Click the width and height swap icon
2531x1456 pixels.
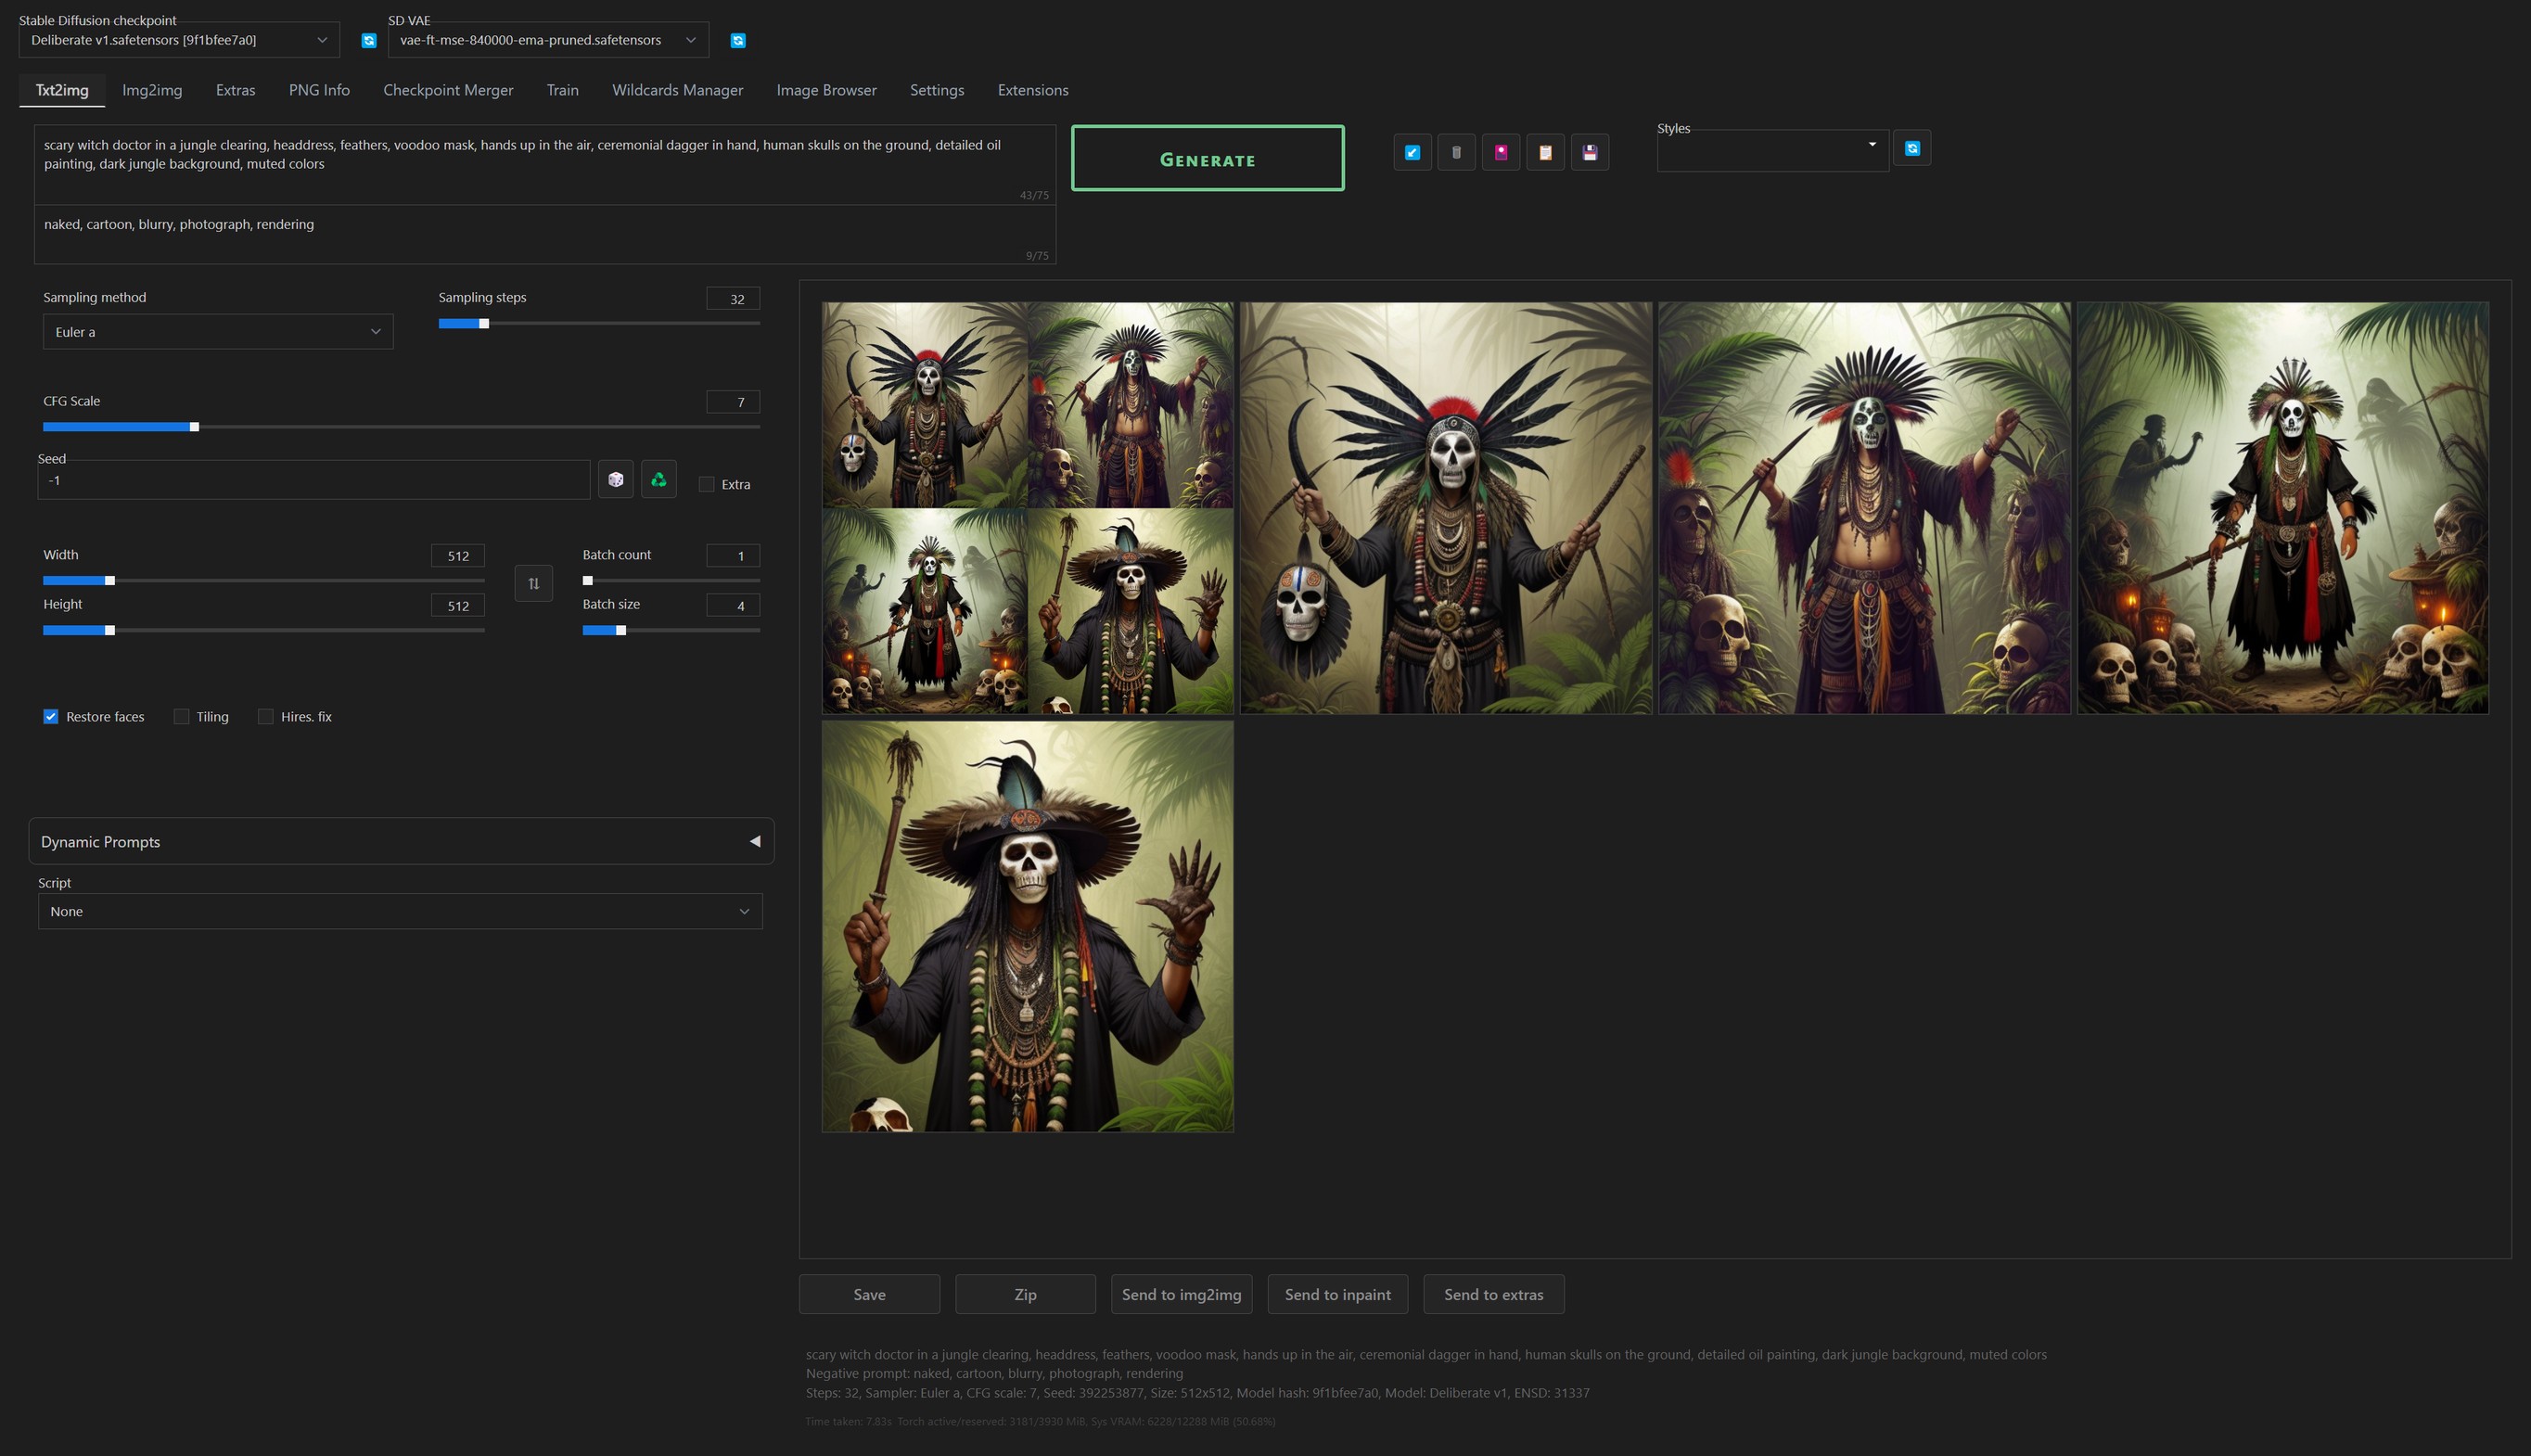[x=533, y=582]
